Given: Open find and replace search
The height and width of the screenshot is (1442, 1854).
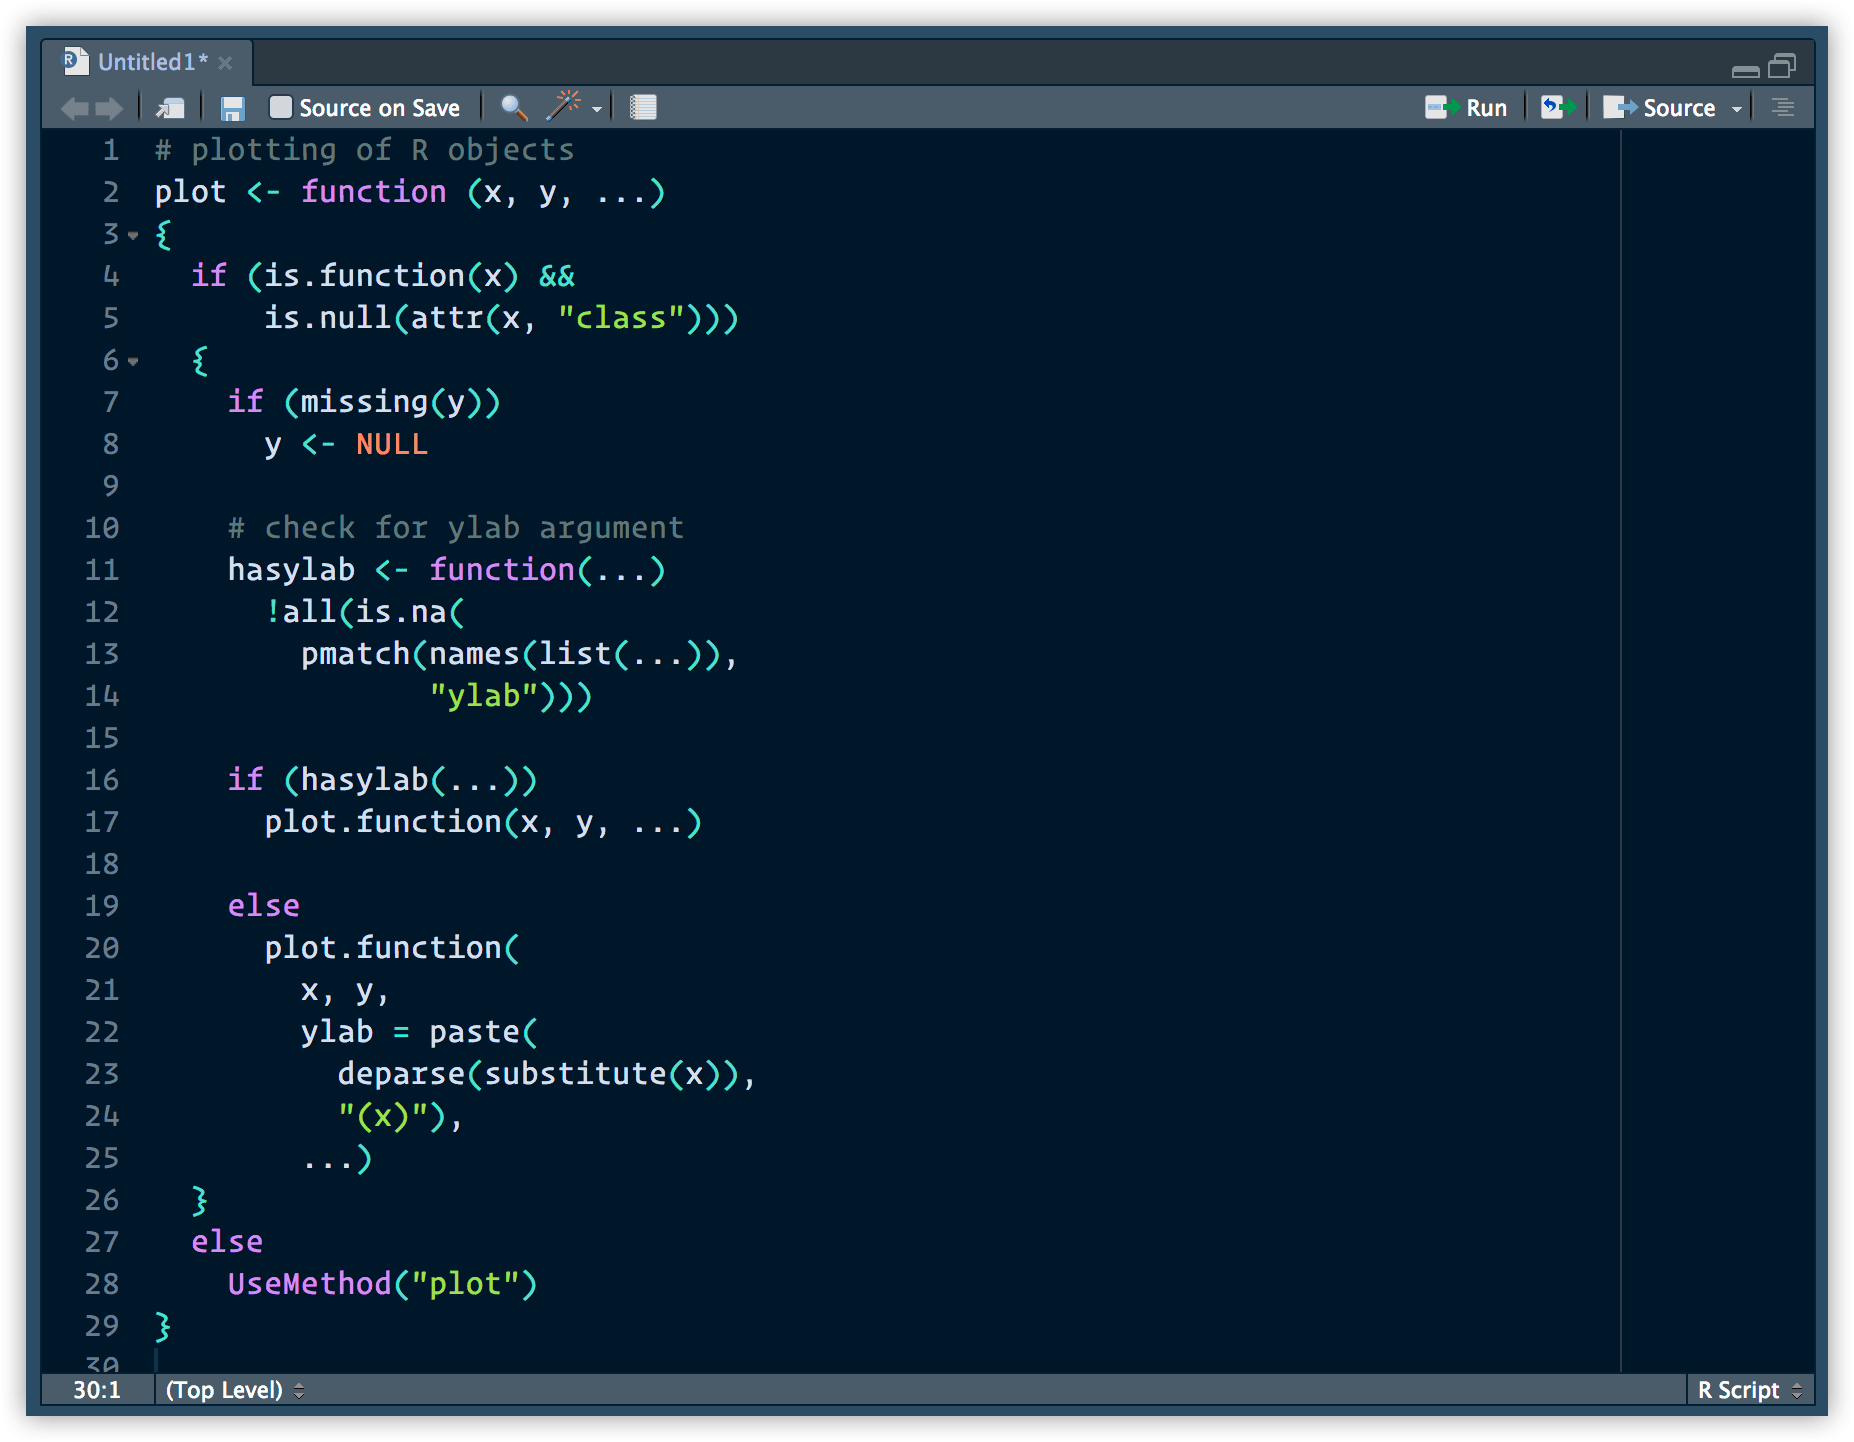Looking at the screenshot, I should [x=514, y=108].
